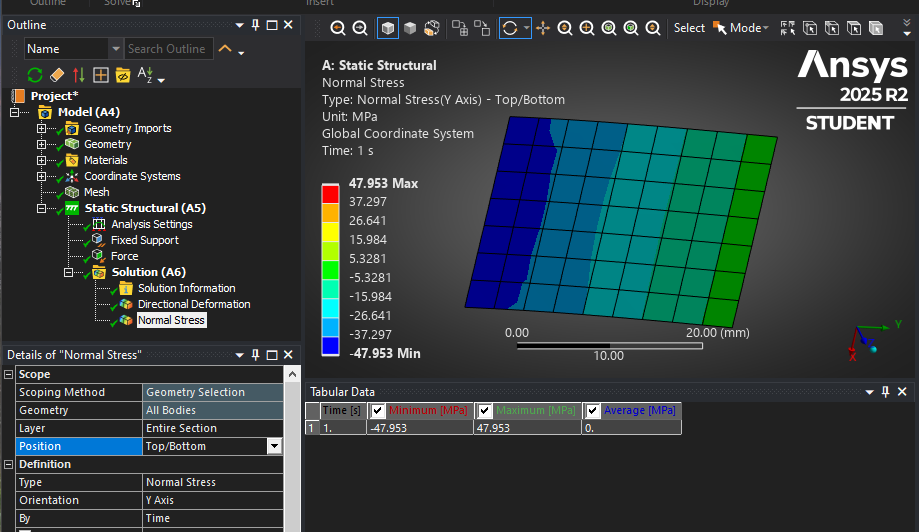Image resolution: width=919 pixels, height=532 pixels.
Task: Pin the Tabular Data panel
Action: [886, 392]
